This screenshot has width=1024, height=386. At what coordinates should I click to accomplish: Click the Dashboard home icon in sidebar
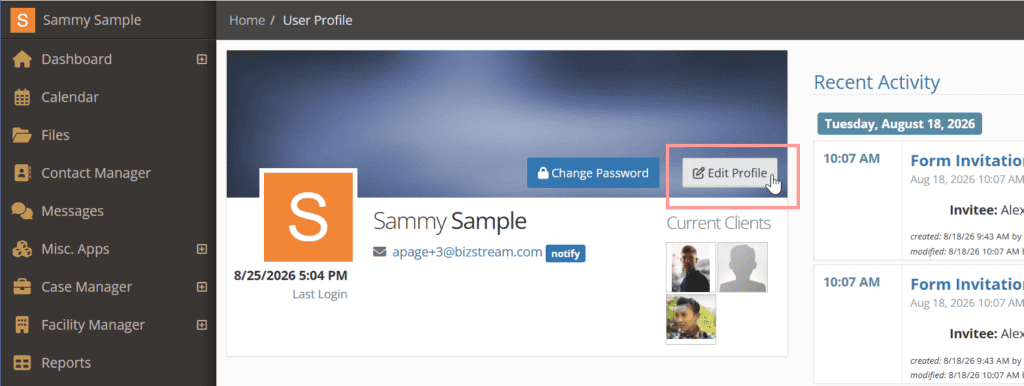[22, 59]
